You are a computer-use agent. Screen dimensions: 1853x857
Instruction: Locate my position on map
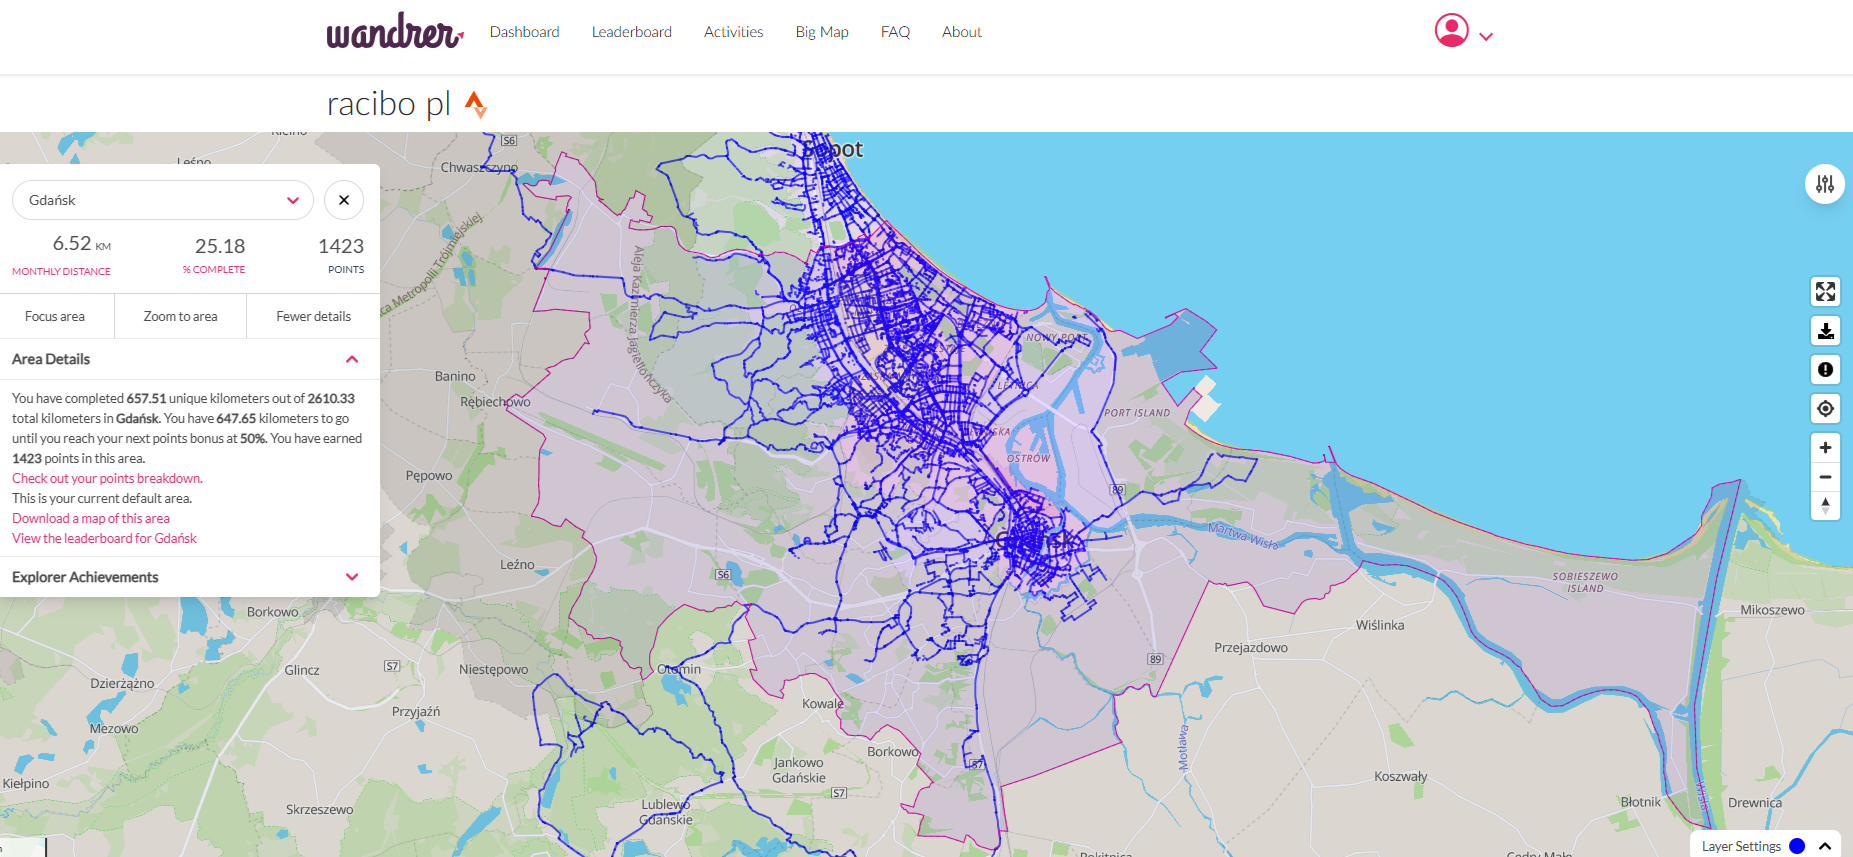click(x=1825, y=409)
